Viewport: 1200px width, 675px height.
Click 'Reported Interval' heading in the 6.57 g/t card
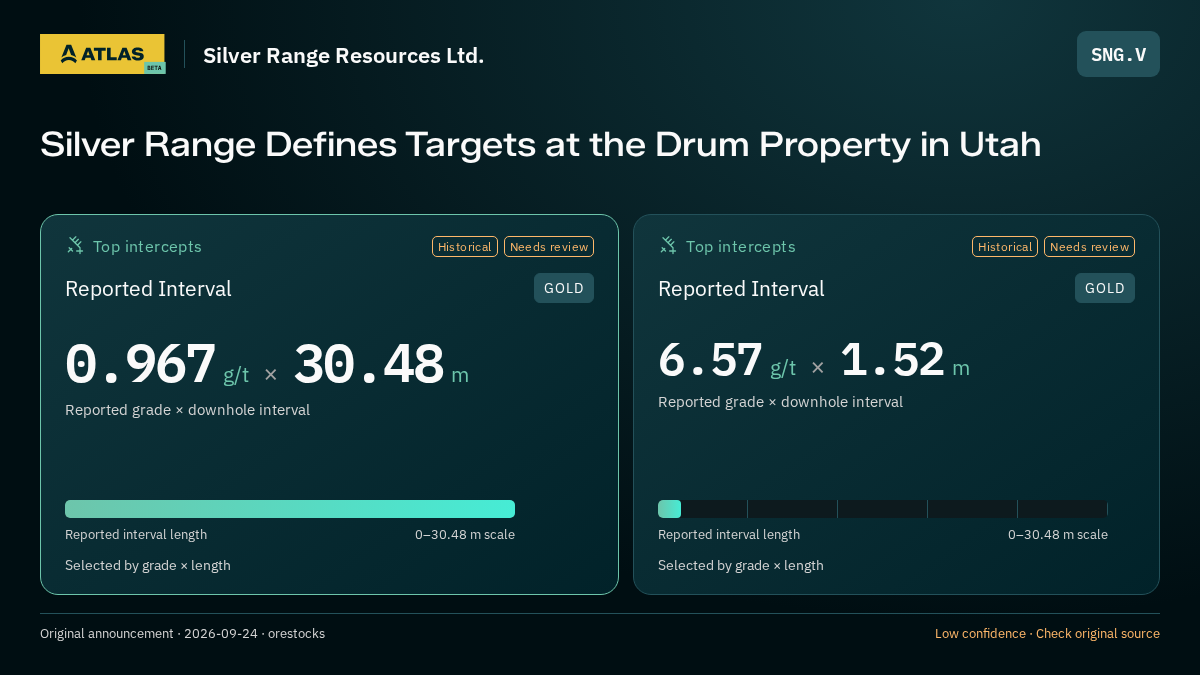click(x=741, y=289)
